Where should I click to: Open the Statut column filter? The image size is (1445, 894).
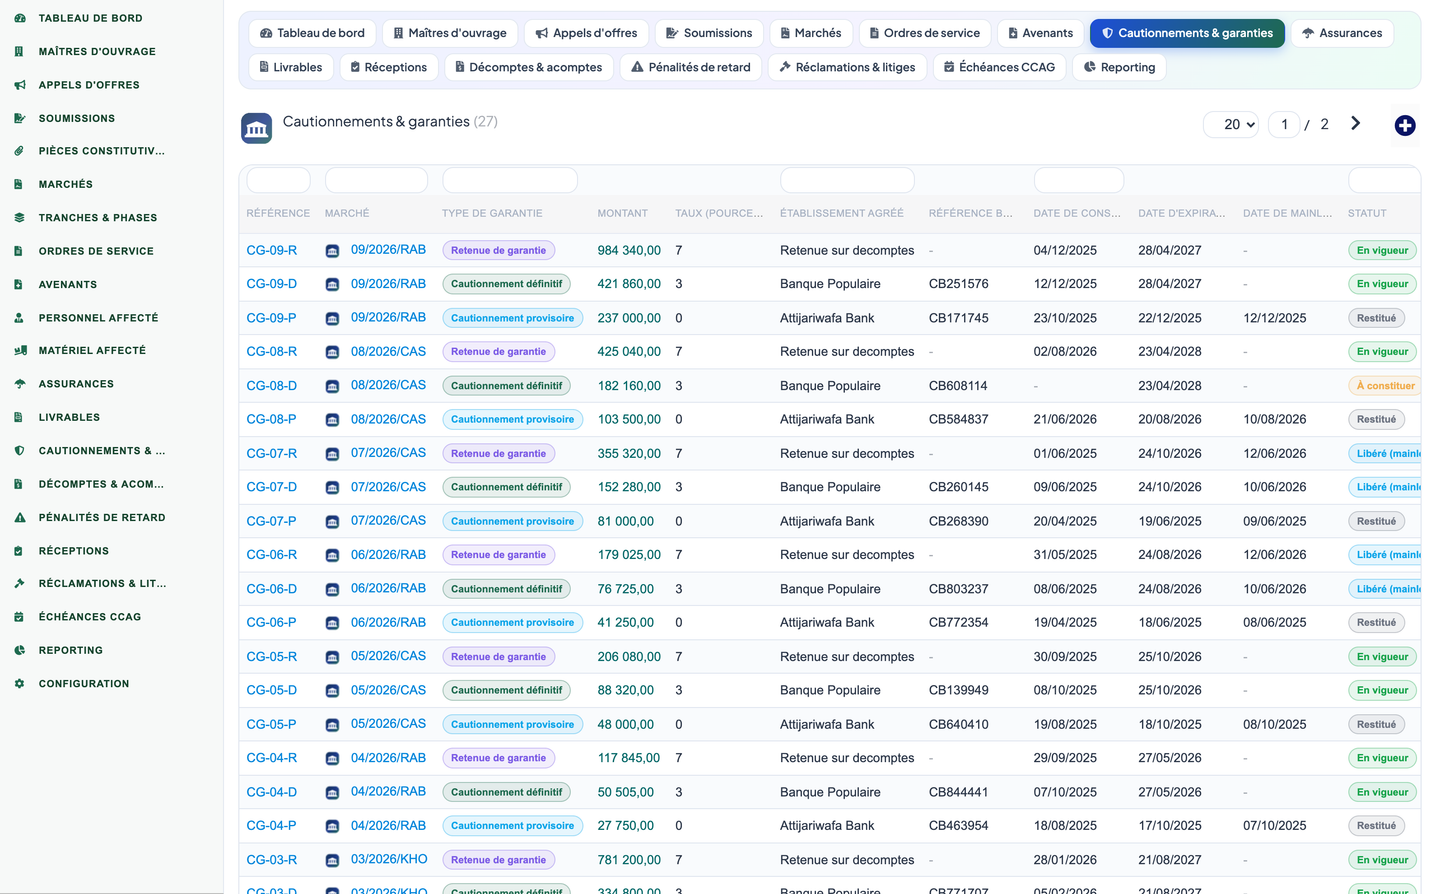point(1384,180)
